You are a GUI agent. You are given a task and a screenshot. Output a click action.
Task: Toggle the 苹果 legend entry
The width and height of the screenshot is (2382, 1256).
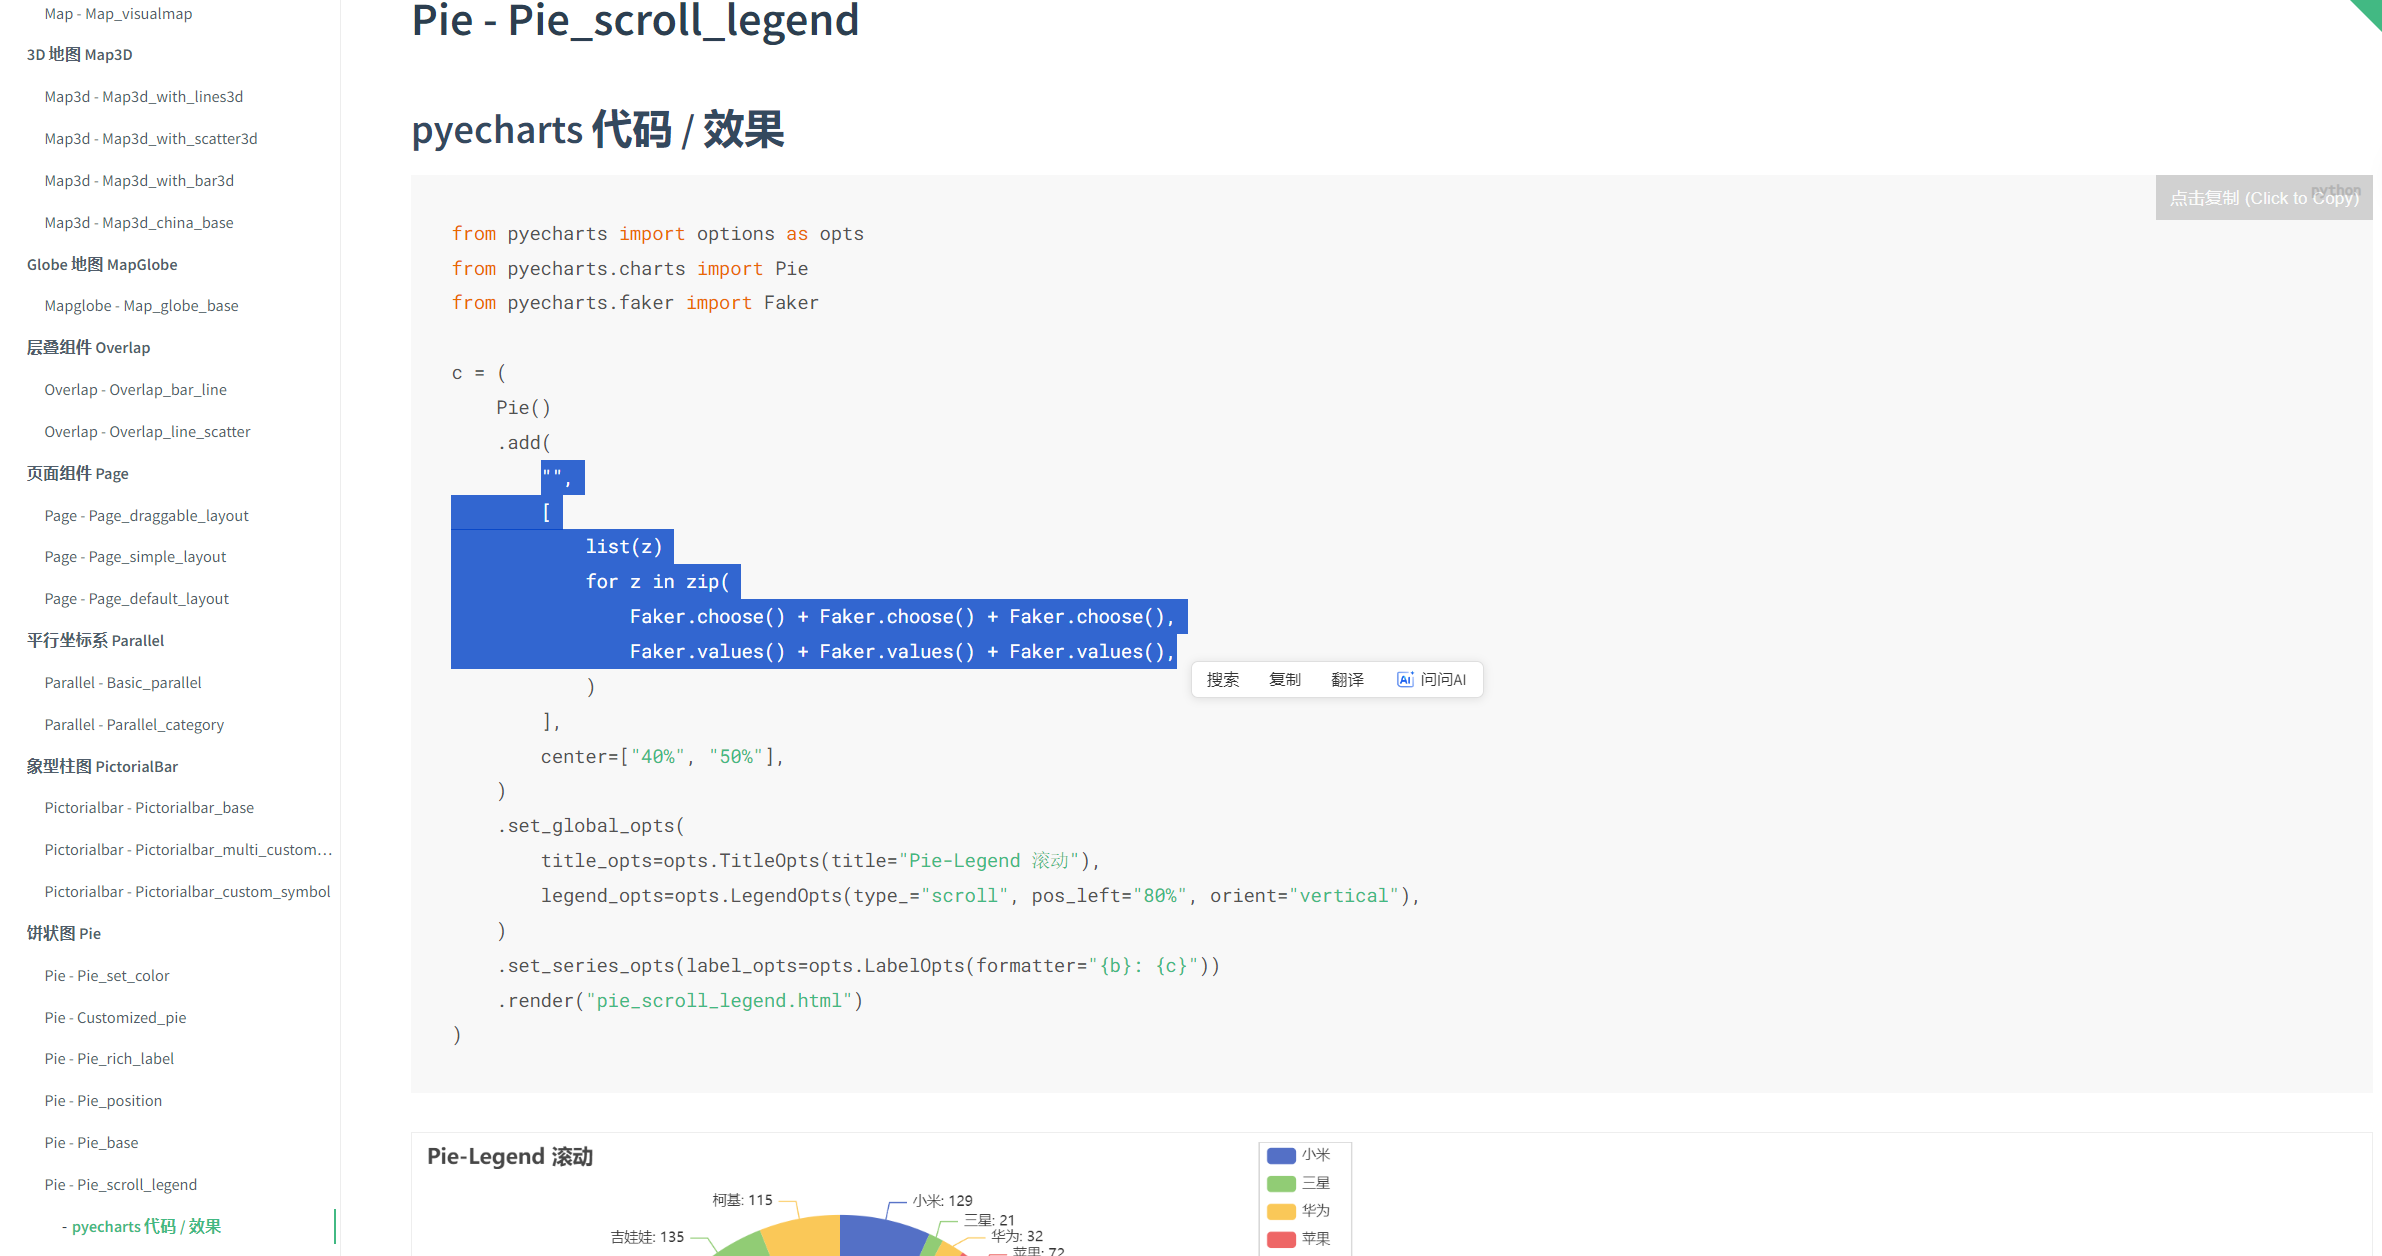(1298, 1239)
